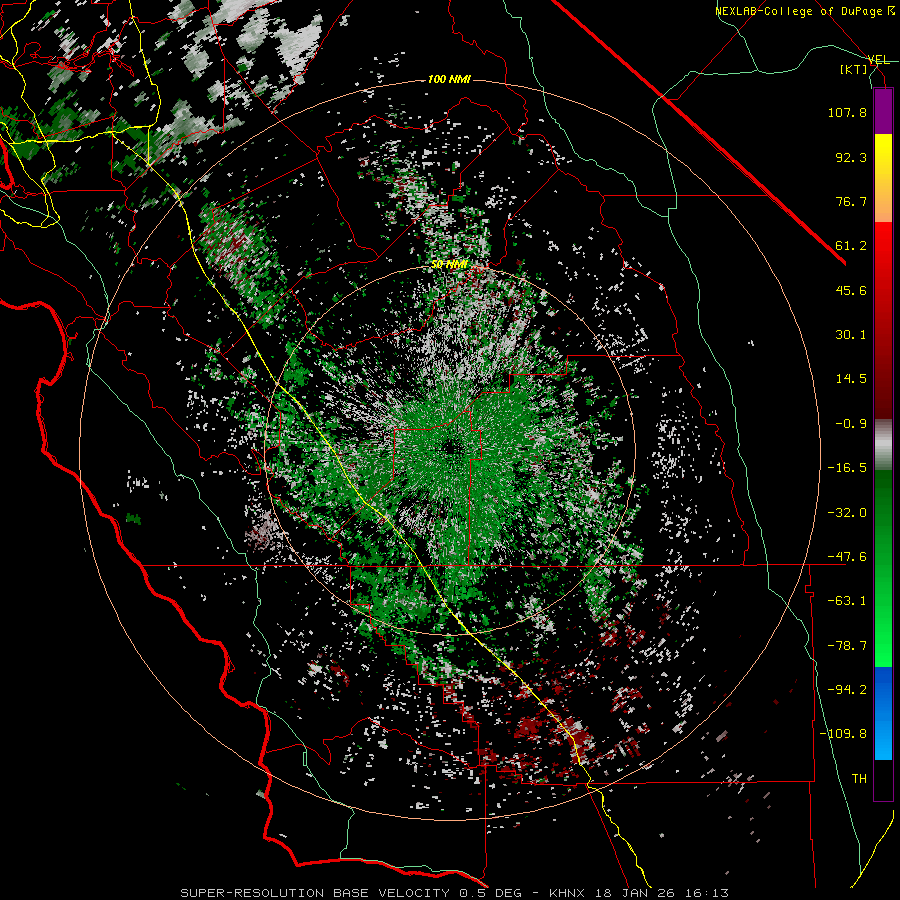
Task: Click the [KT] units label
Action: pos(854,69)
